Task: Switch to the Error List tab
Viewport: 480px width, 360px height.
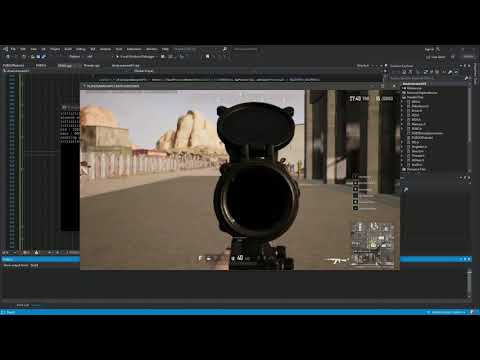Action: pos(23,305)
